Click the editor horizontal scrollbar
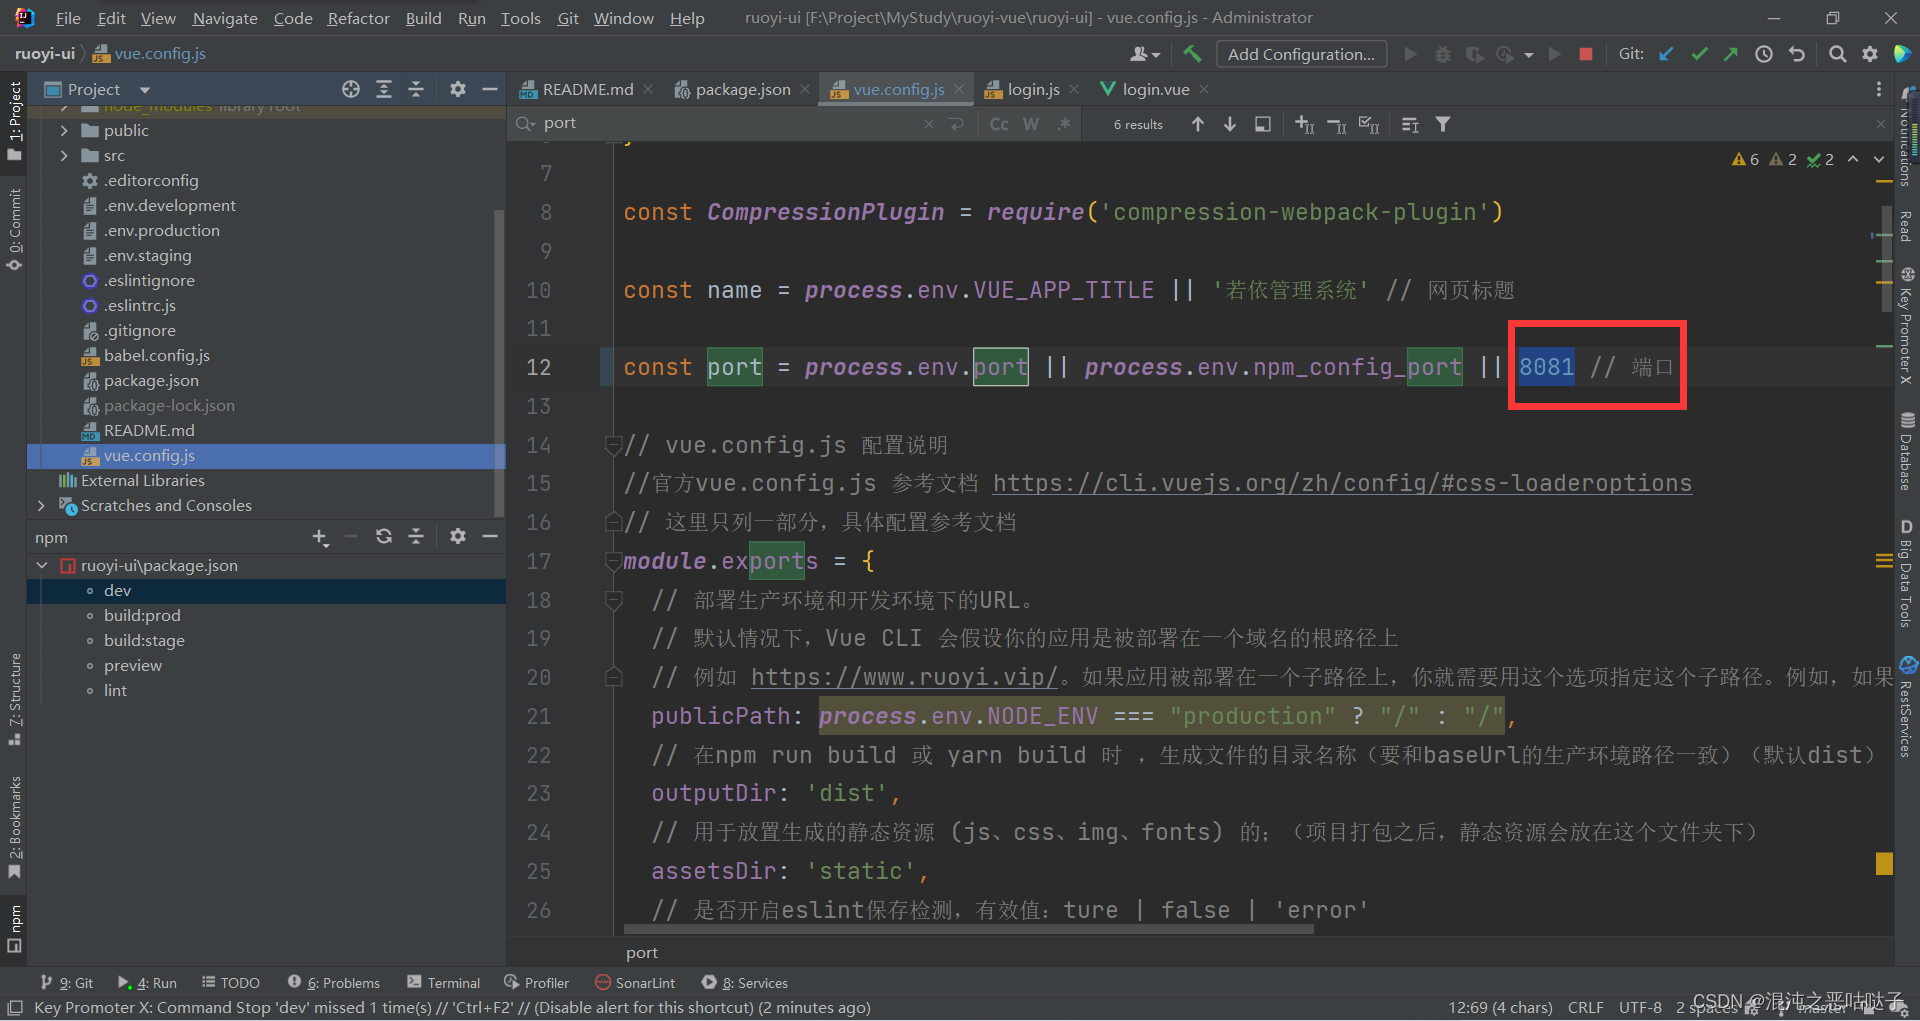Screen dimensions: 1920x1021 click(968, 929)
